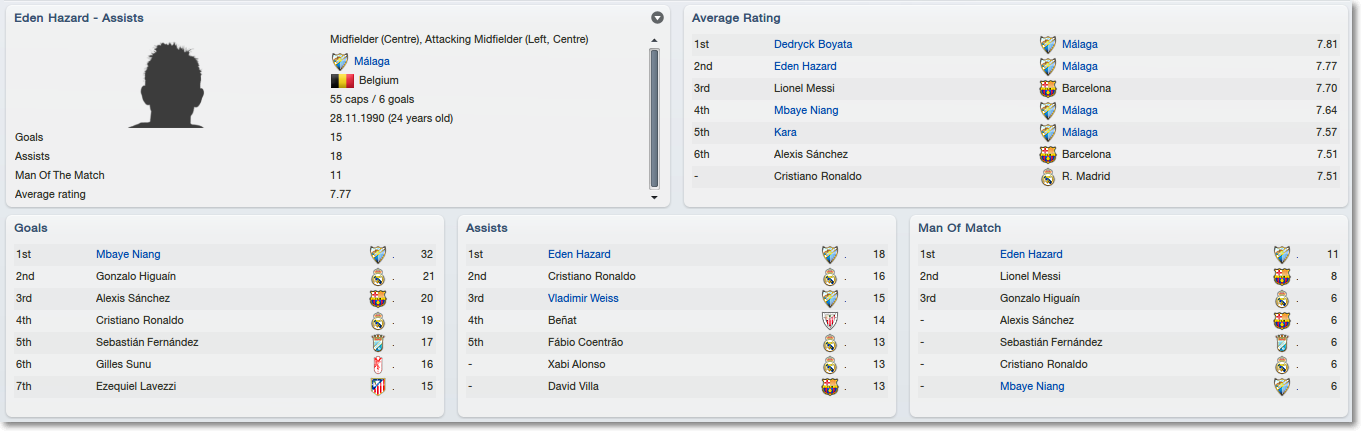Click Belgium flag icon in player profile
Image resolution: width=1361 pixels, height=431 pixels.
(x=341, y=80)
